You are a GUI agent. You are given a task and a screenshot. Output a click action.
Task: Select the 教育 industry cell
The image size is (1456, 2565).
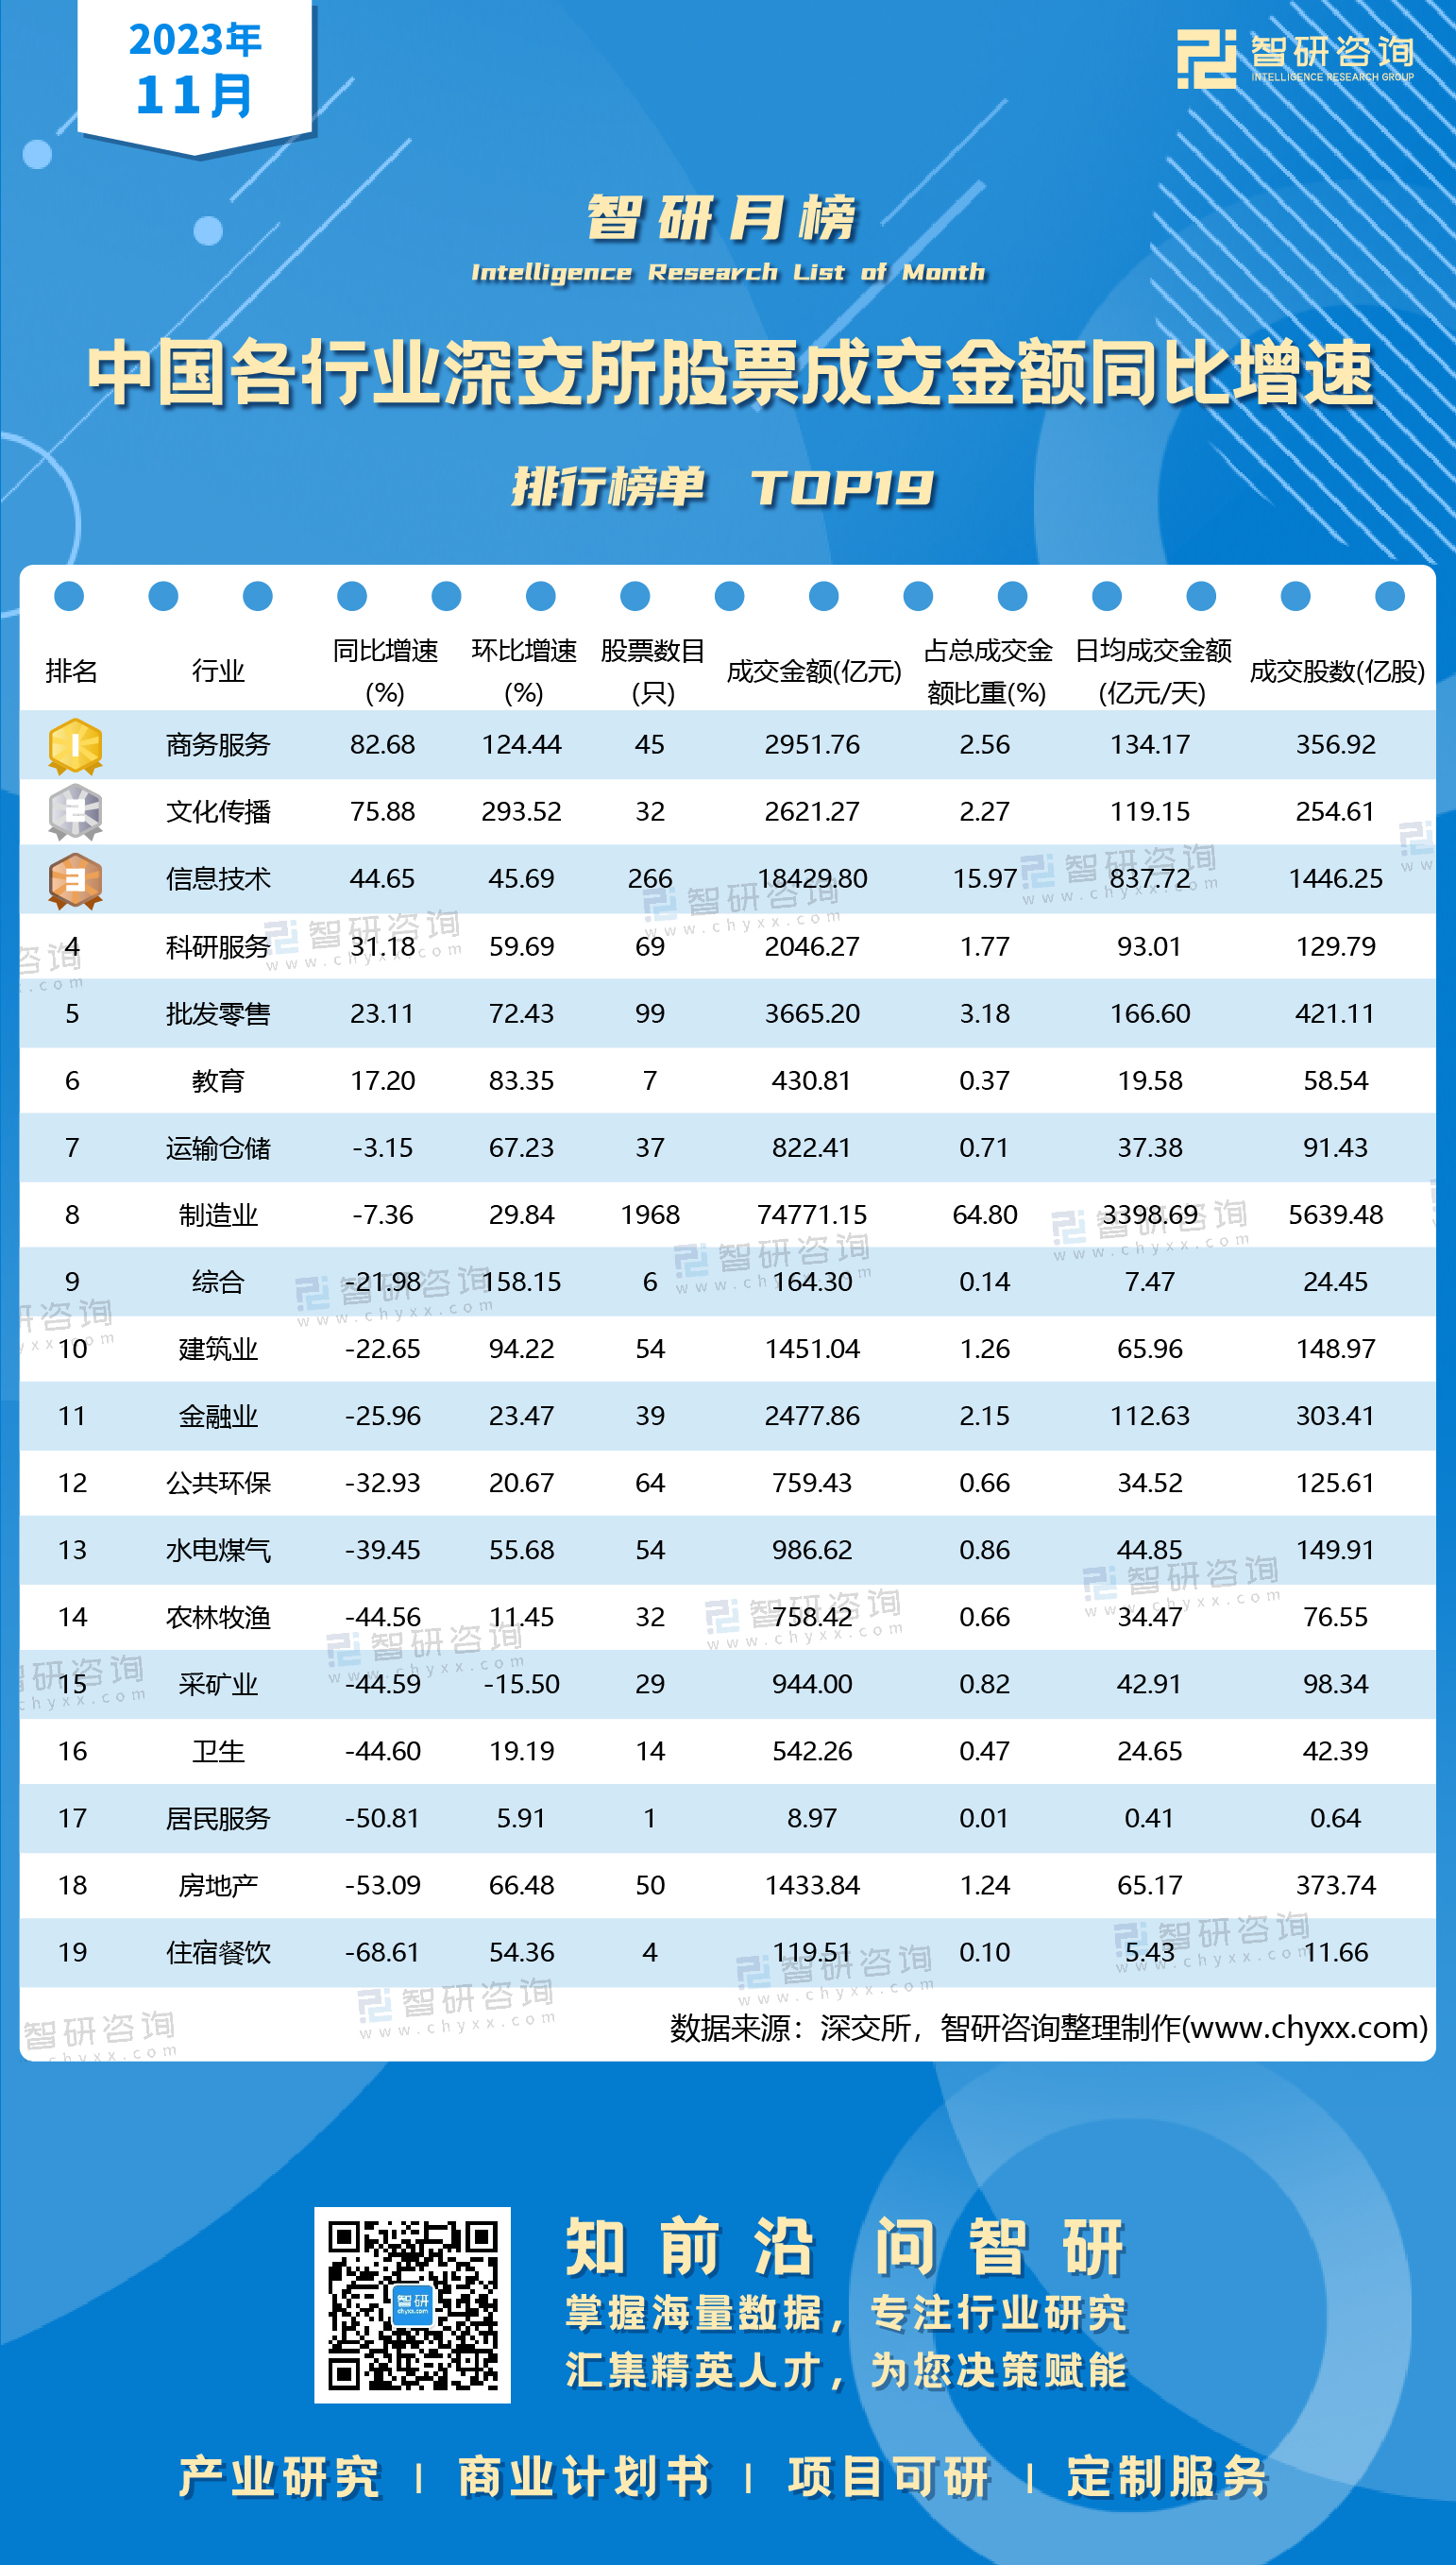coord(218,1081)
